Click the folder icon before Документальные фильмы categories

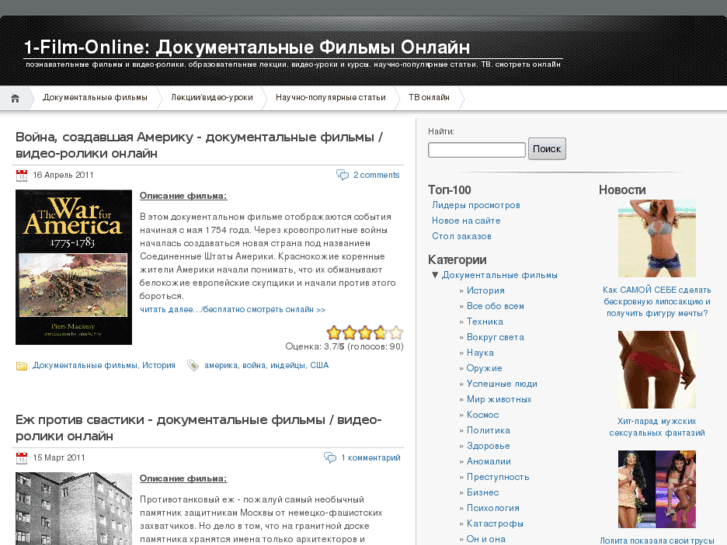(21, 366)
